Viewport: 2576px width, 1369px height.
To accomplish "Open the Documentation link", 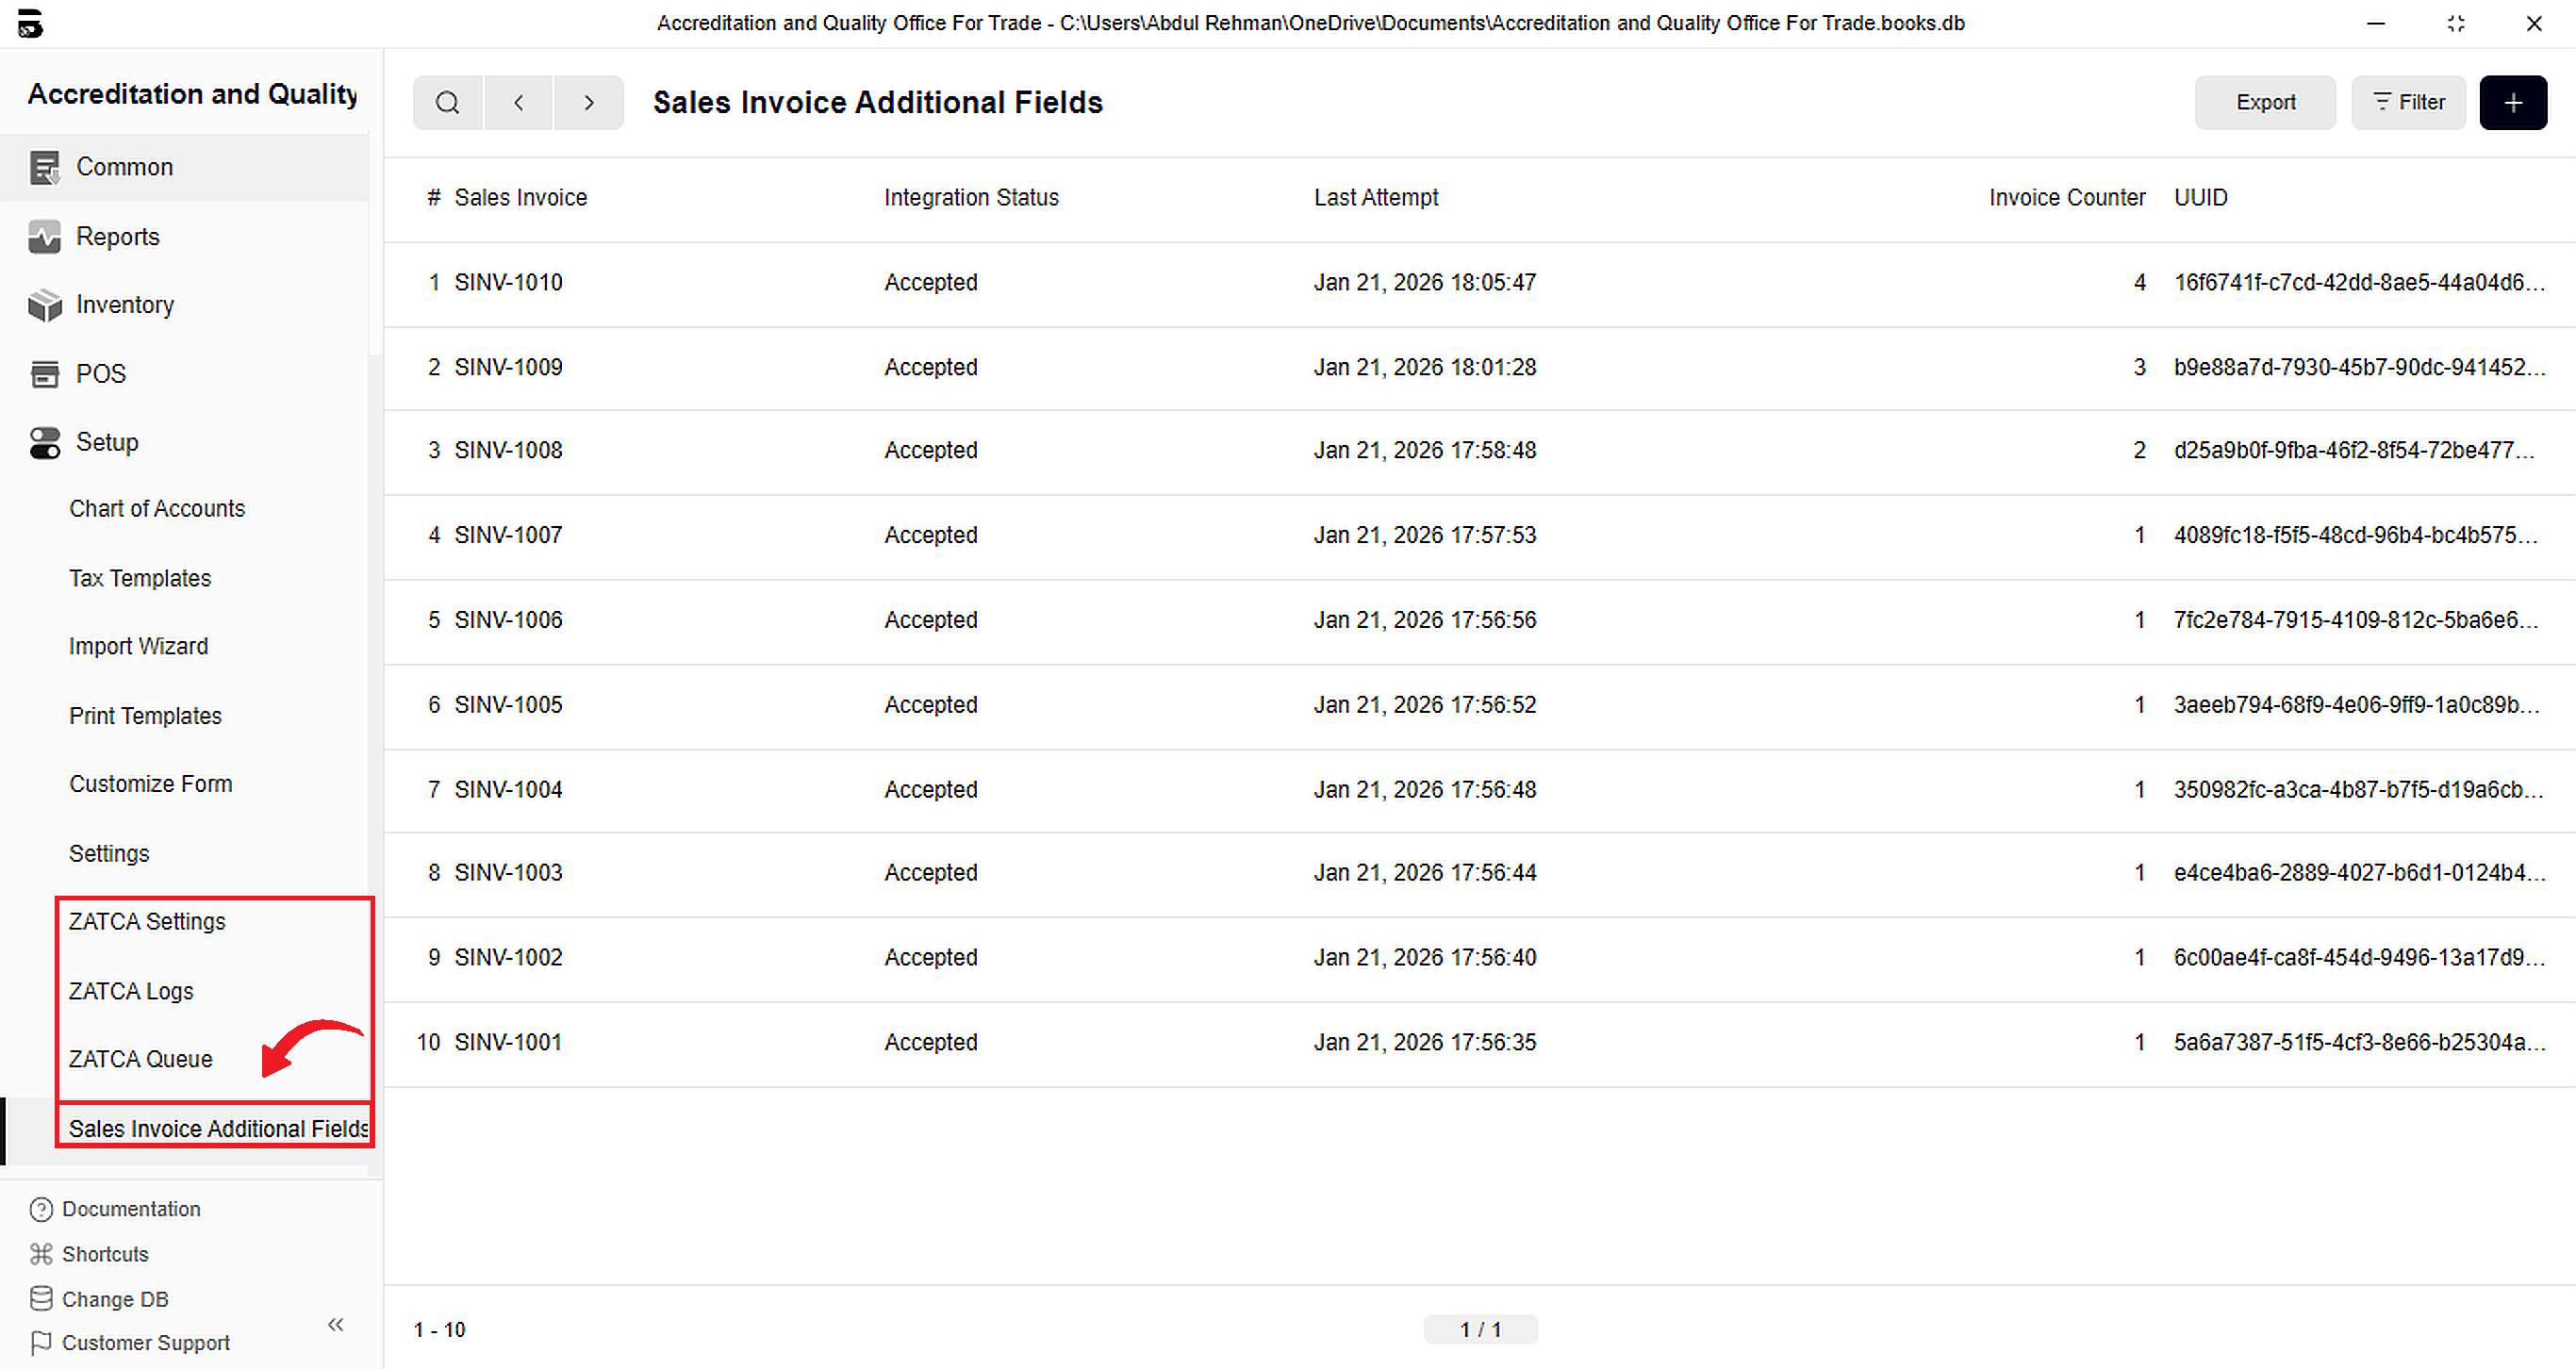I will tap(131, 1209).
